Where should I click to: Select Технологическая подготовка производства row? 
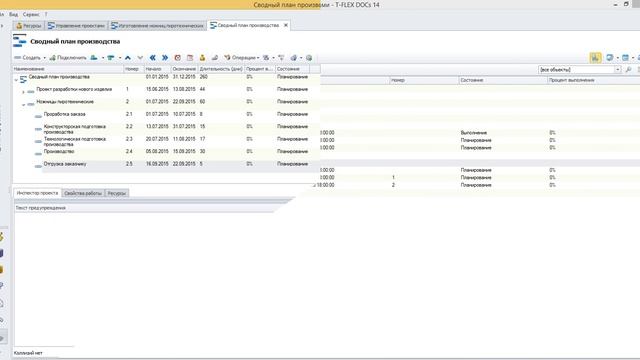pyautogui.click(x=166, y=141)
